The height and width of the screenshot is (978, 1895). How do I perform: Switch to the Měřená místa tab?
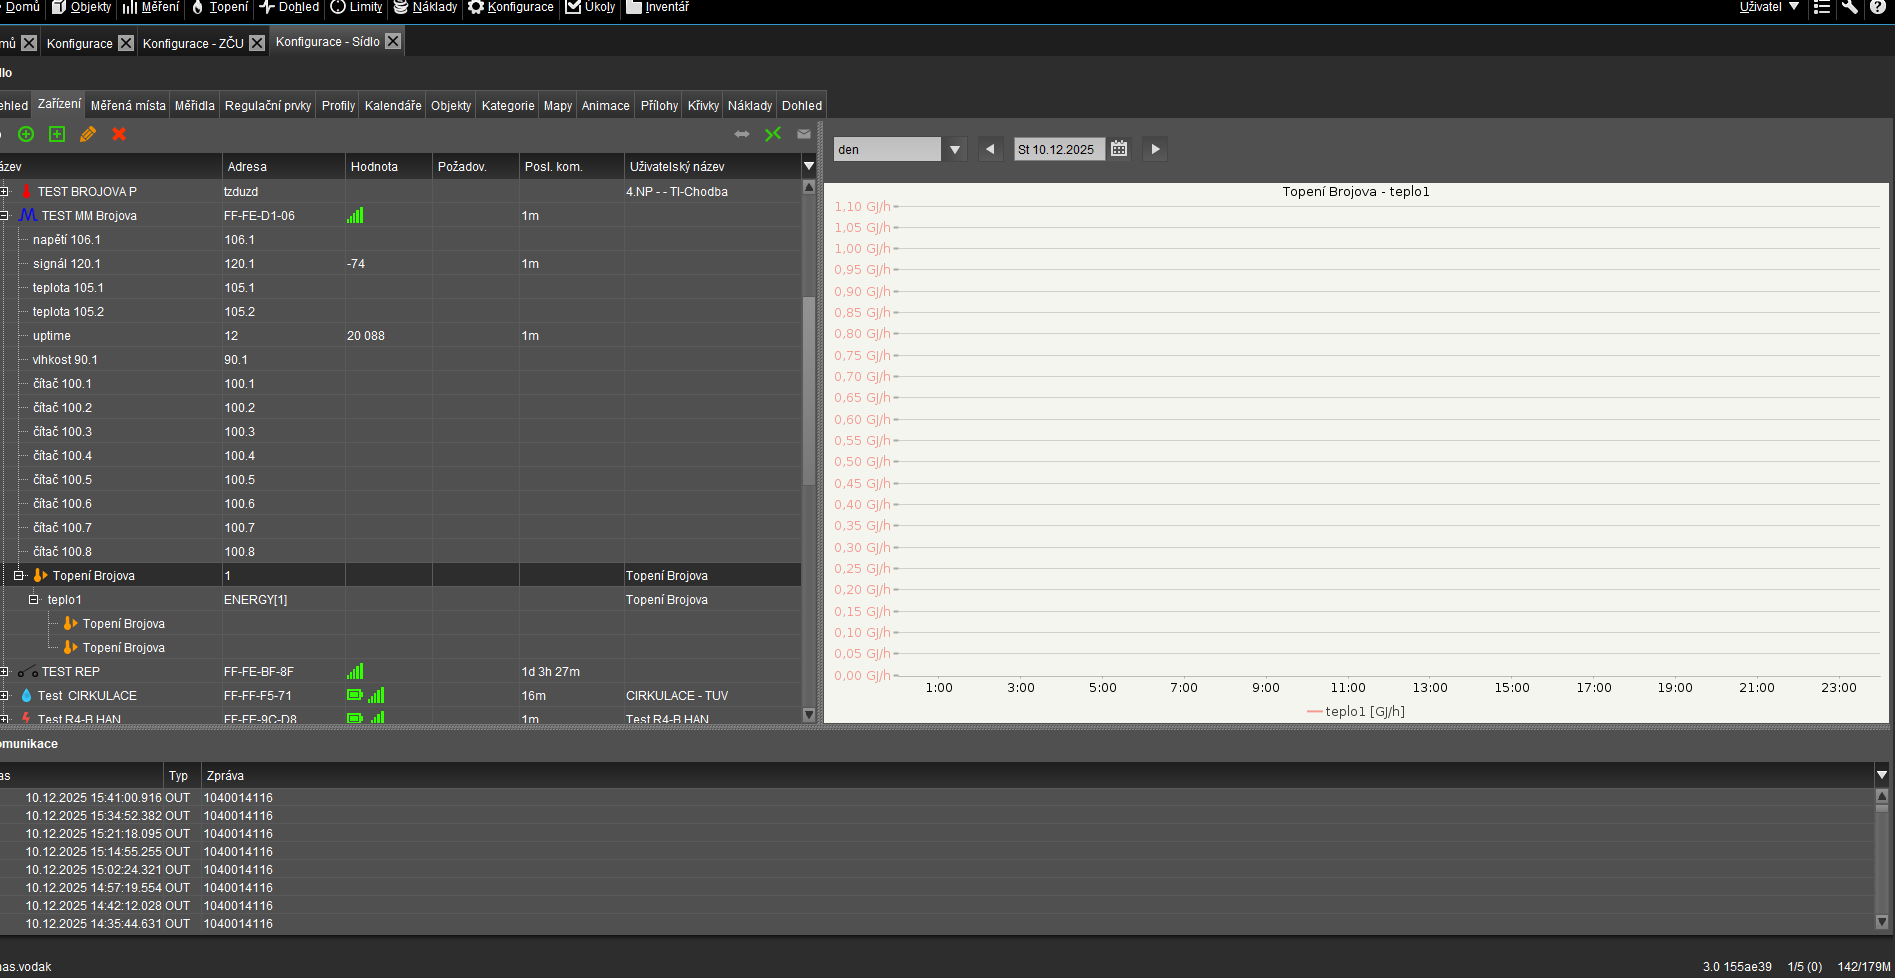[128, 105]
